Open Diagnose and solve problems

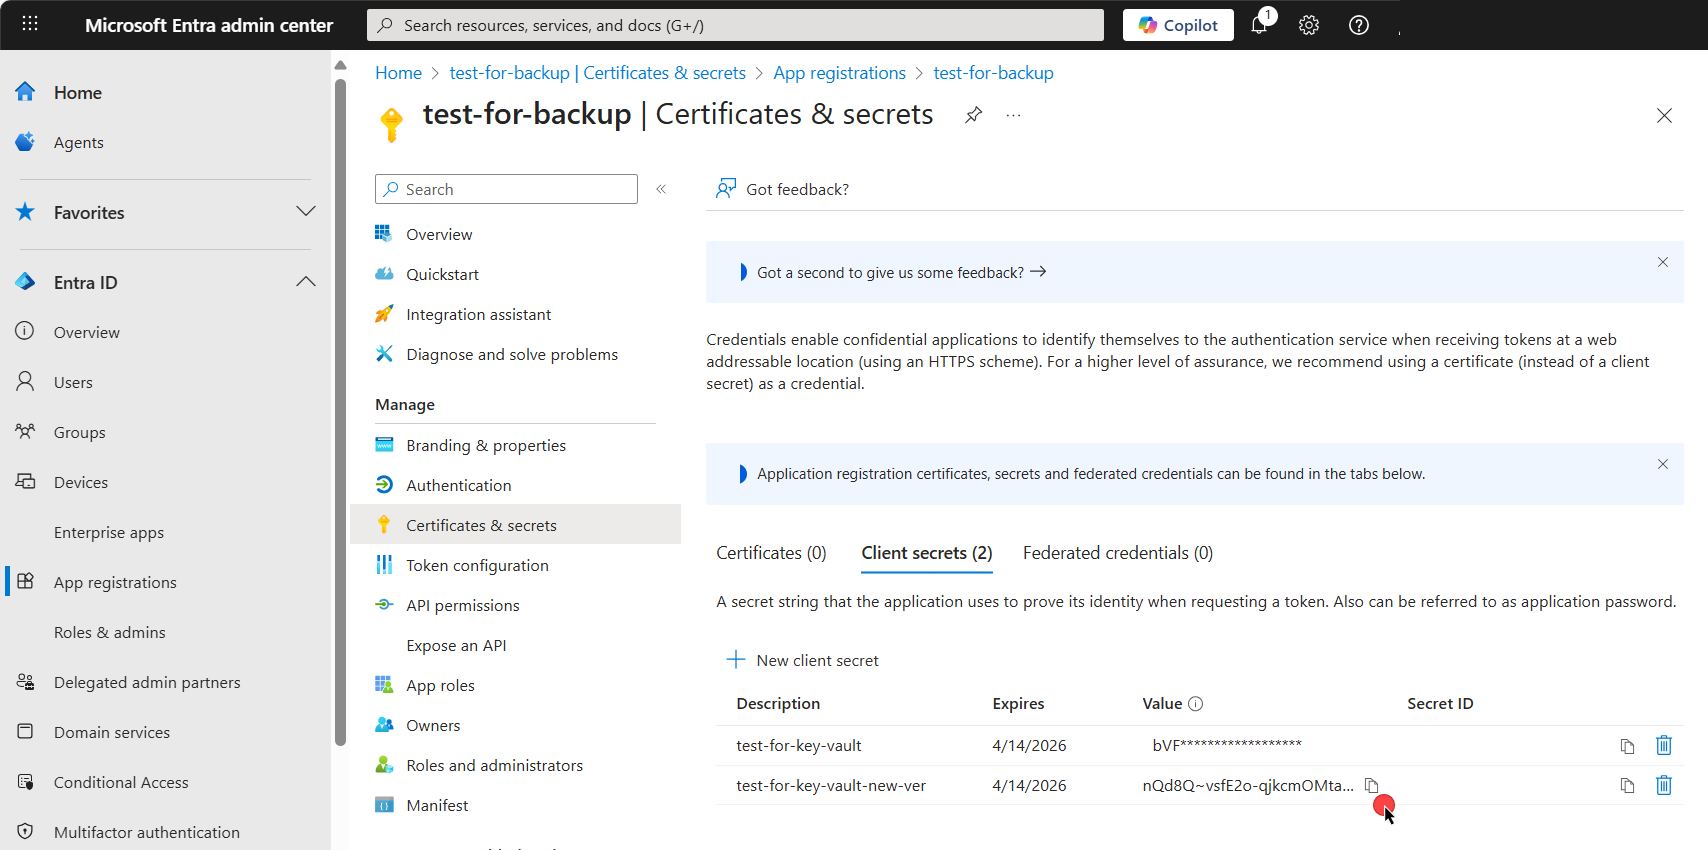(x=512, y=354)
